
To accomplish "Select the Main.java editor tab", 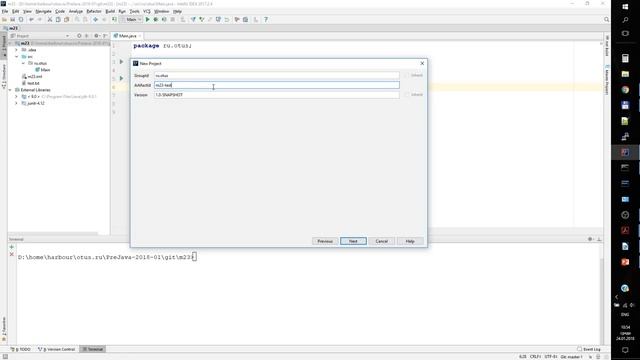I will [127, 36].
